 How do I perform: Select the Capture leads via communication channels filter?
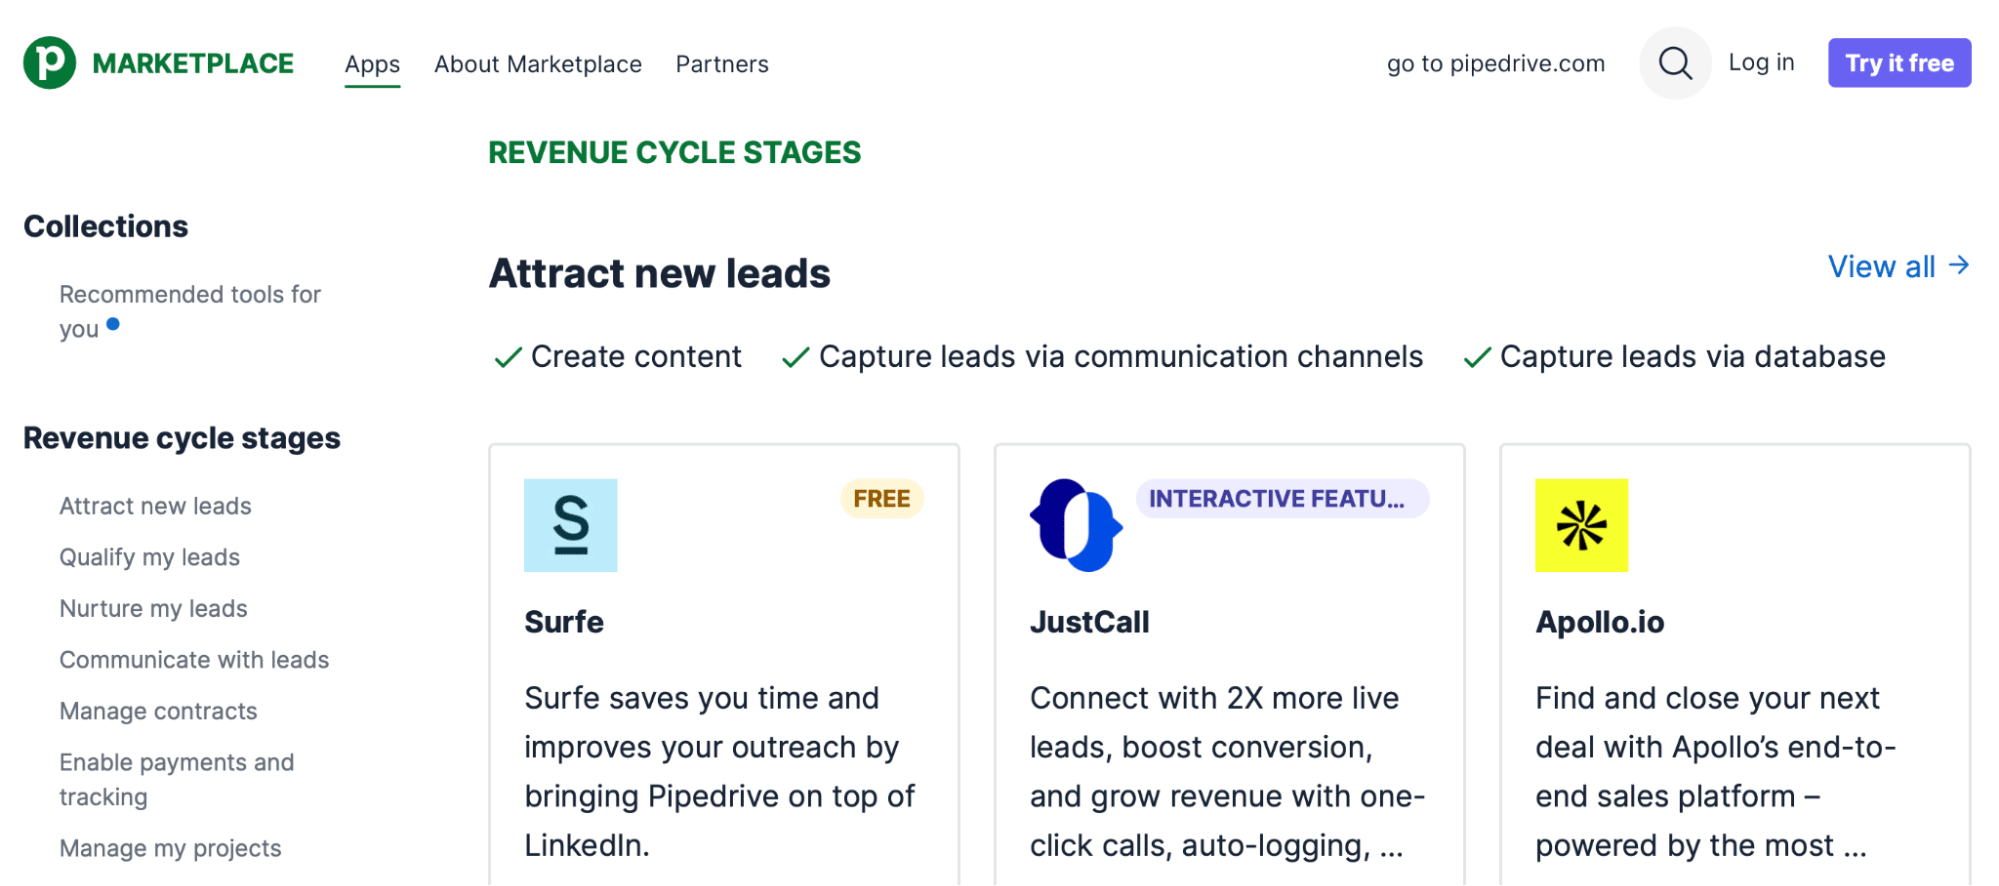point(1120,356)
